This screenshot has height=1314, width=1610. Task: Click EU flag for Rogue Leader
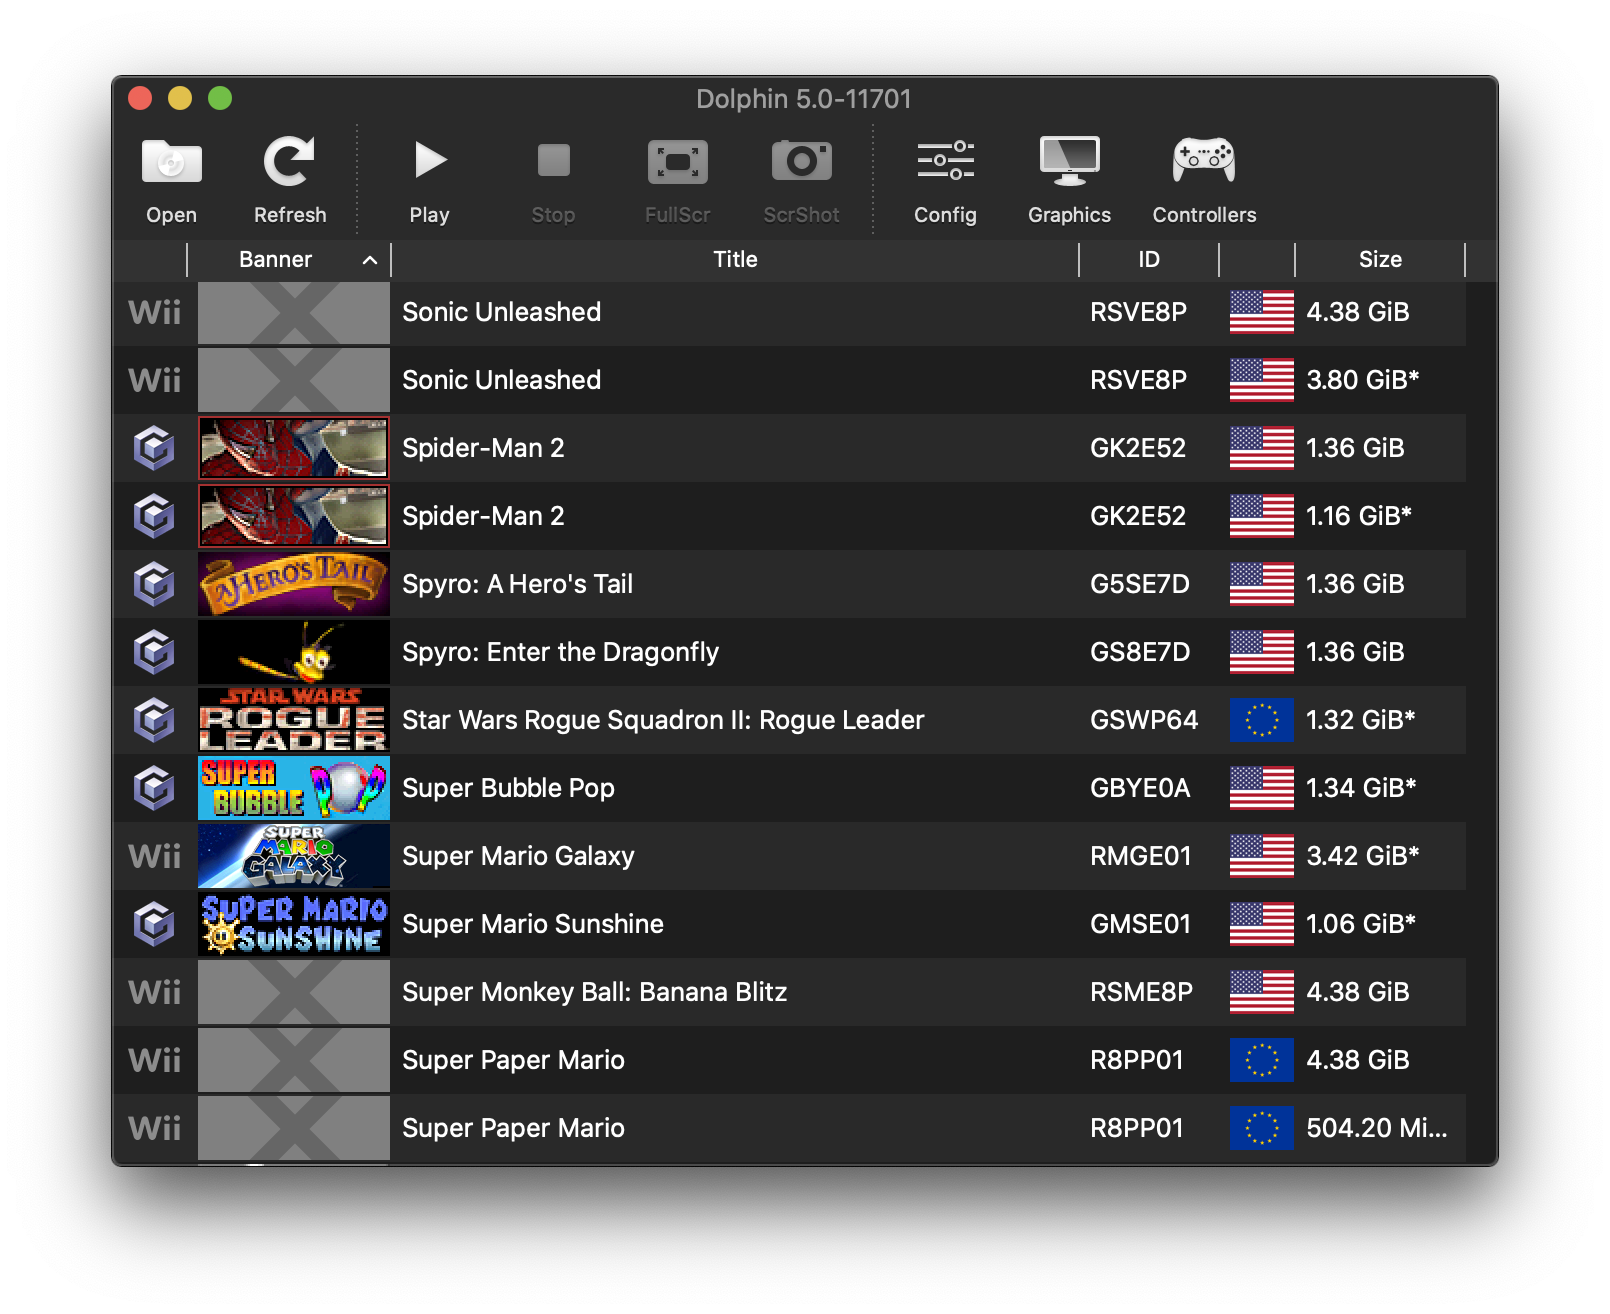pos(1261,720)
